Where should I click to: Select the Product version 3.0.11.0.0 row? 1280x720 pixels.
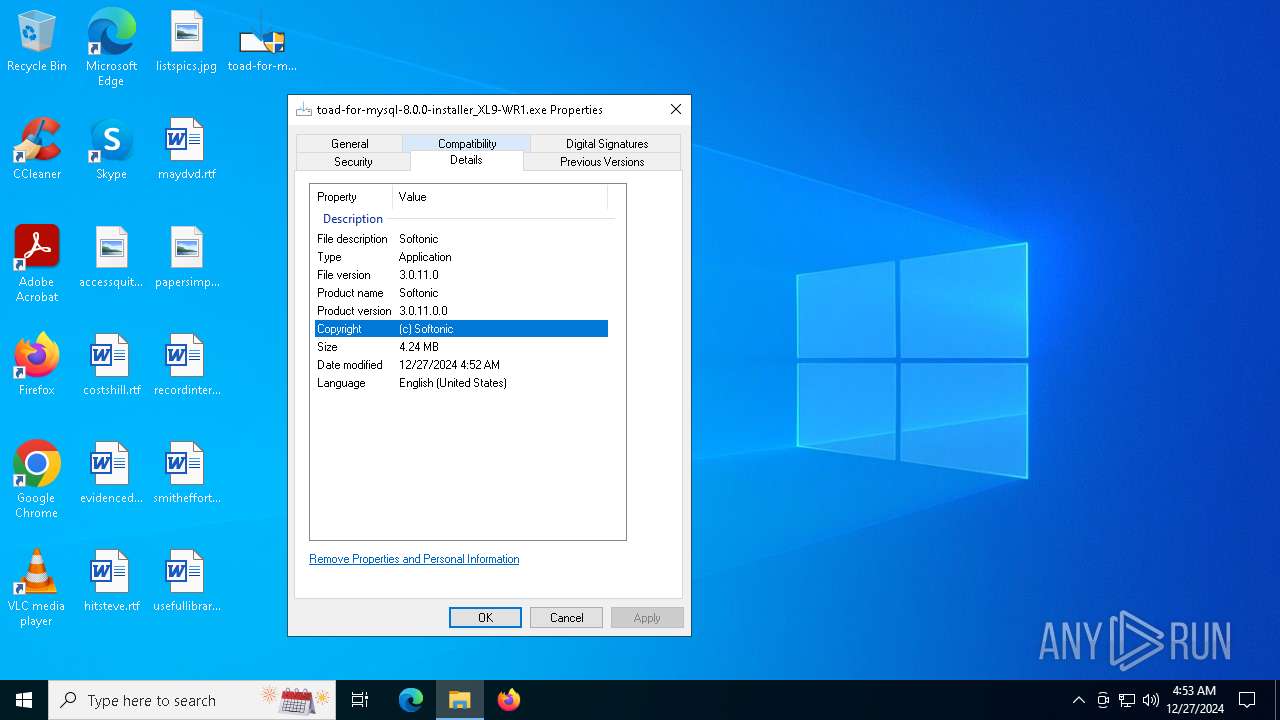[461, 311]
